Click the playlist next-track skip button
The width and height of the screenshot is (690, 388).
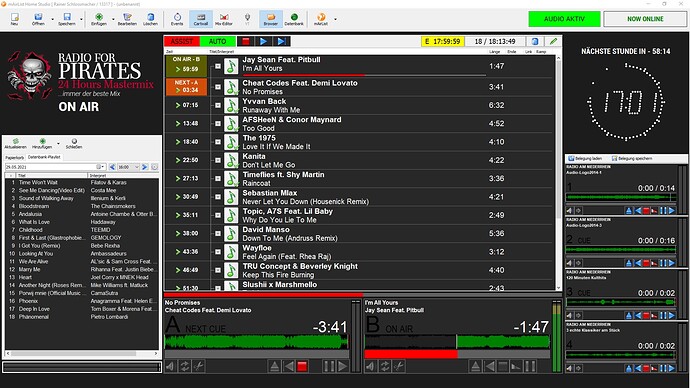[x=281, y=41]
